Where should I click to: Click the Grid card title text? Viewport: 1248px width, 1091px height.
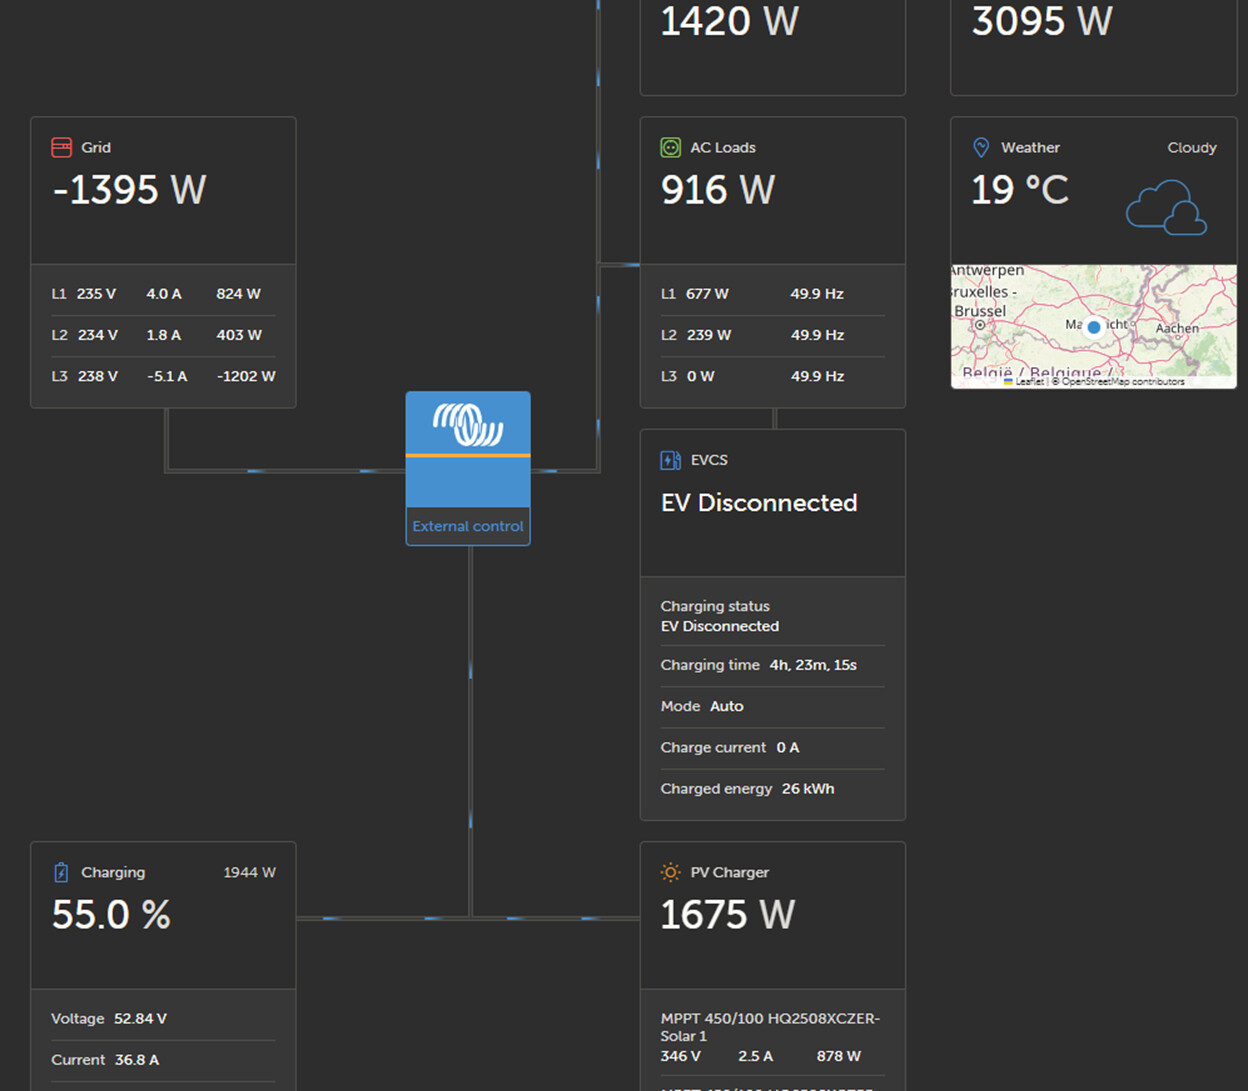click(96, 147)
